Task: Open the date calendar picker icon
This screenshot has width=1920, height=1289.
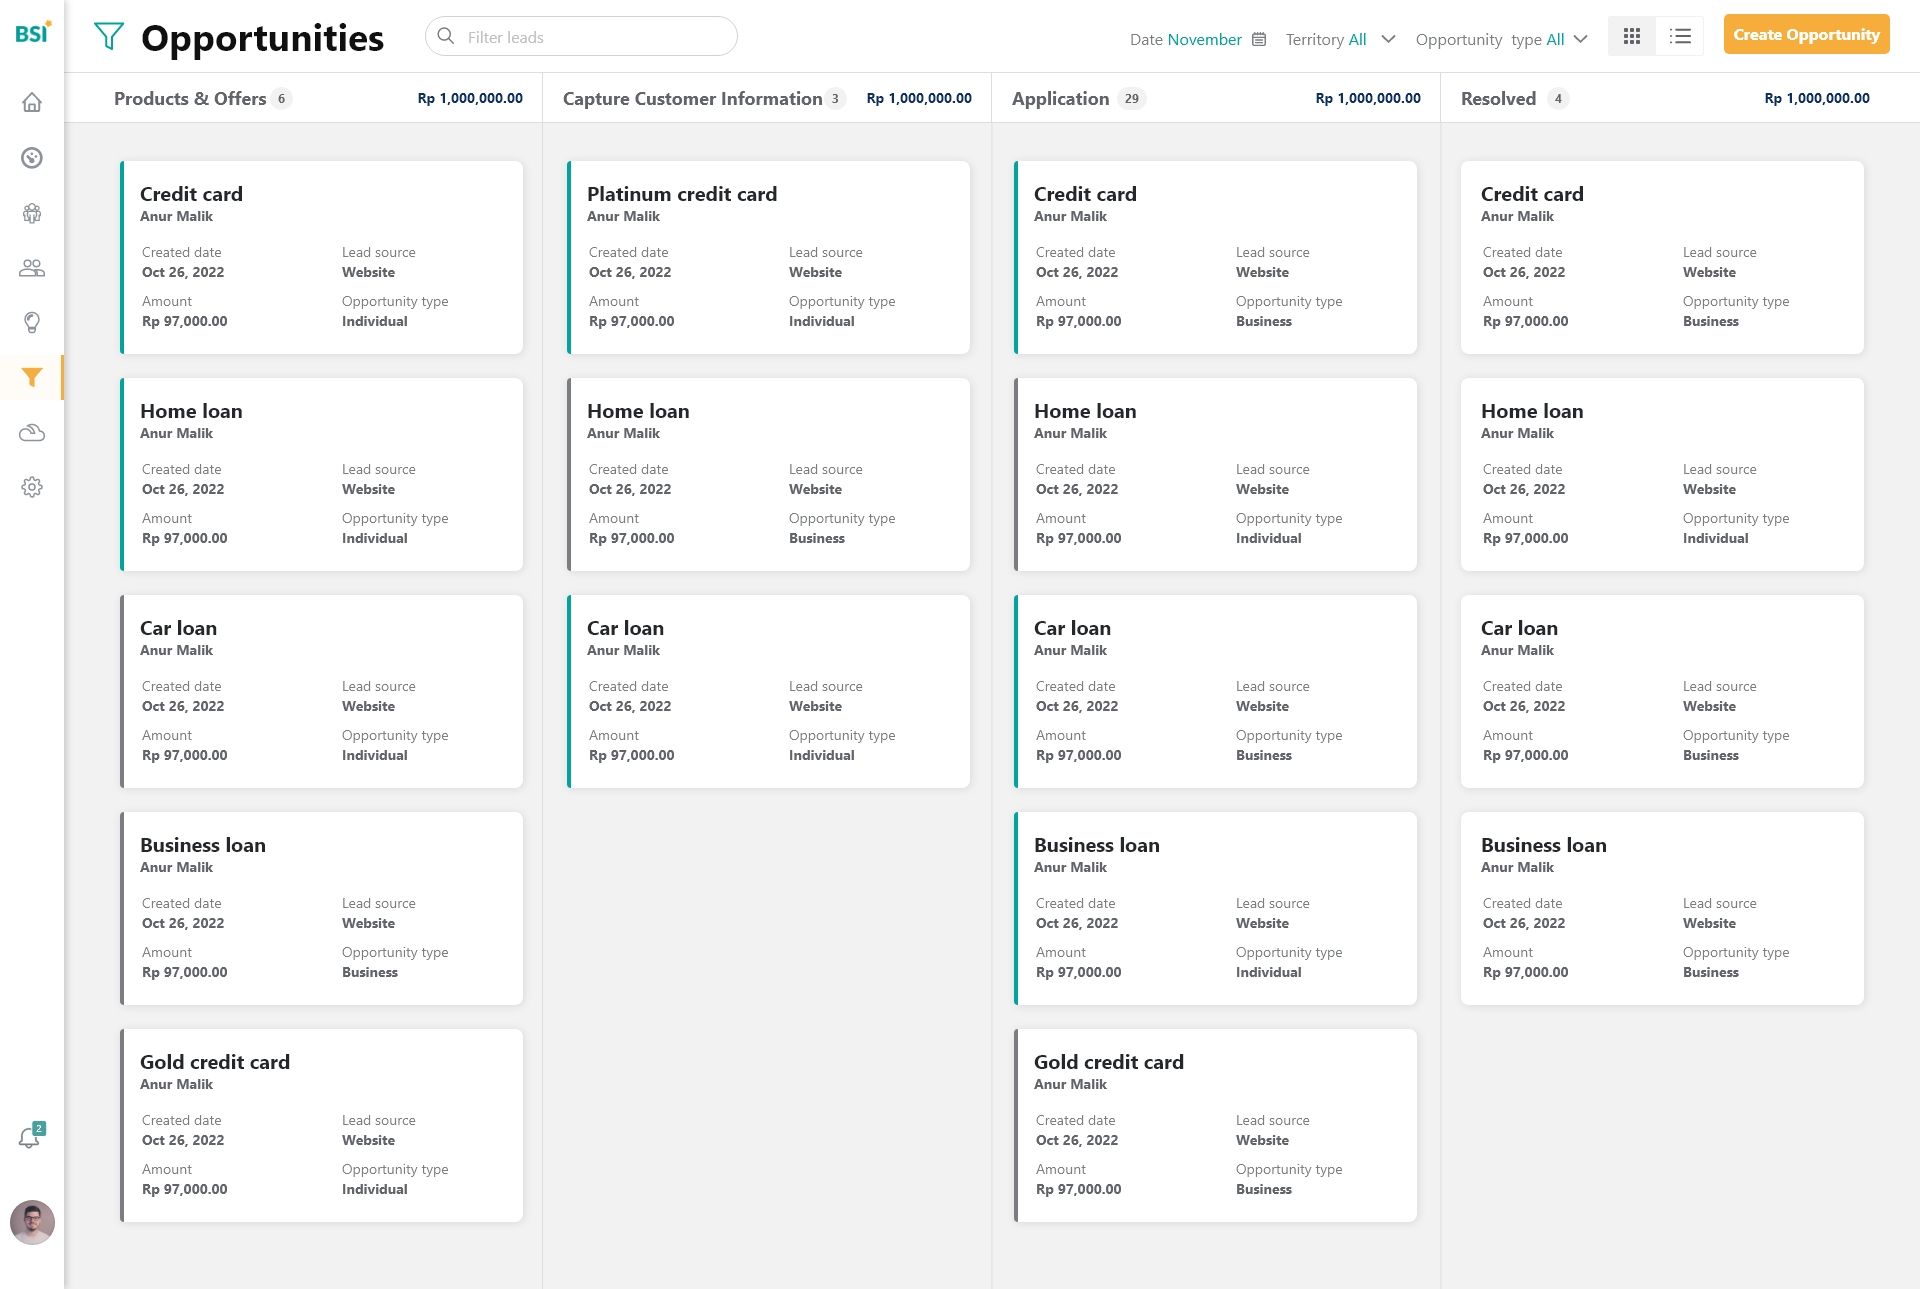Action: [x=1259, y=40]
